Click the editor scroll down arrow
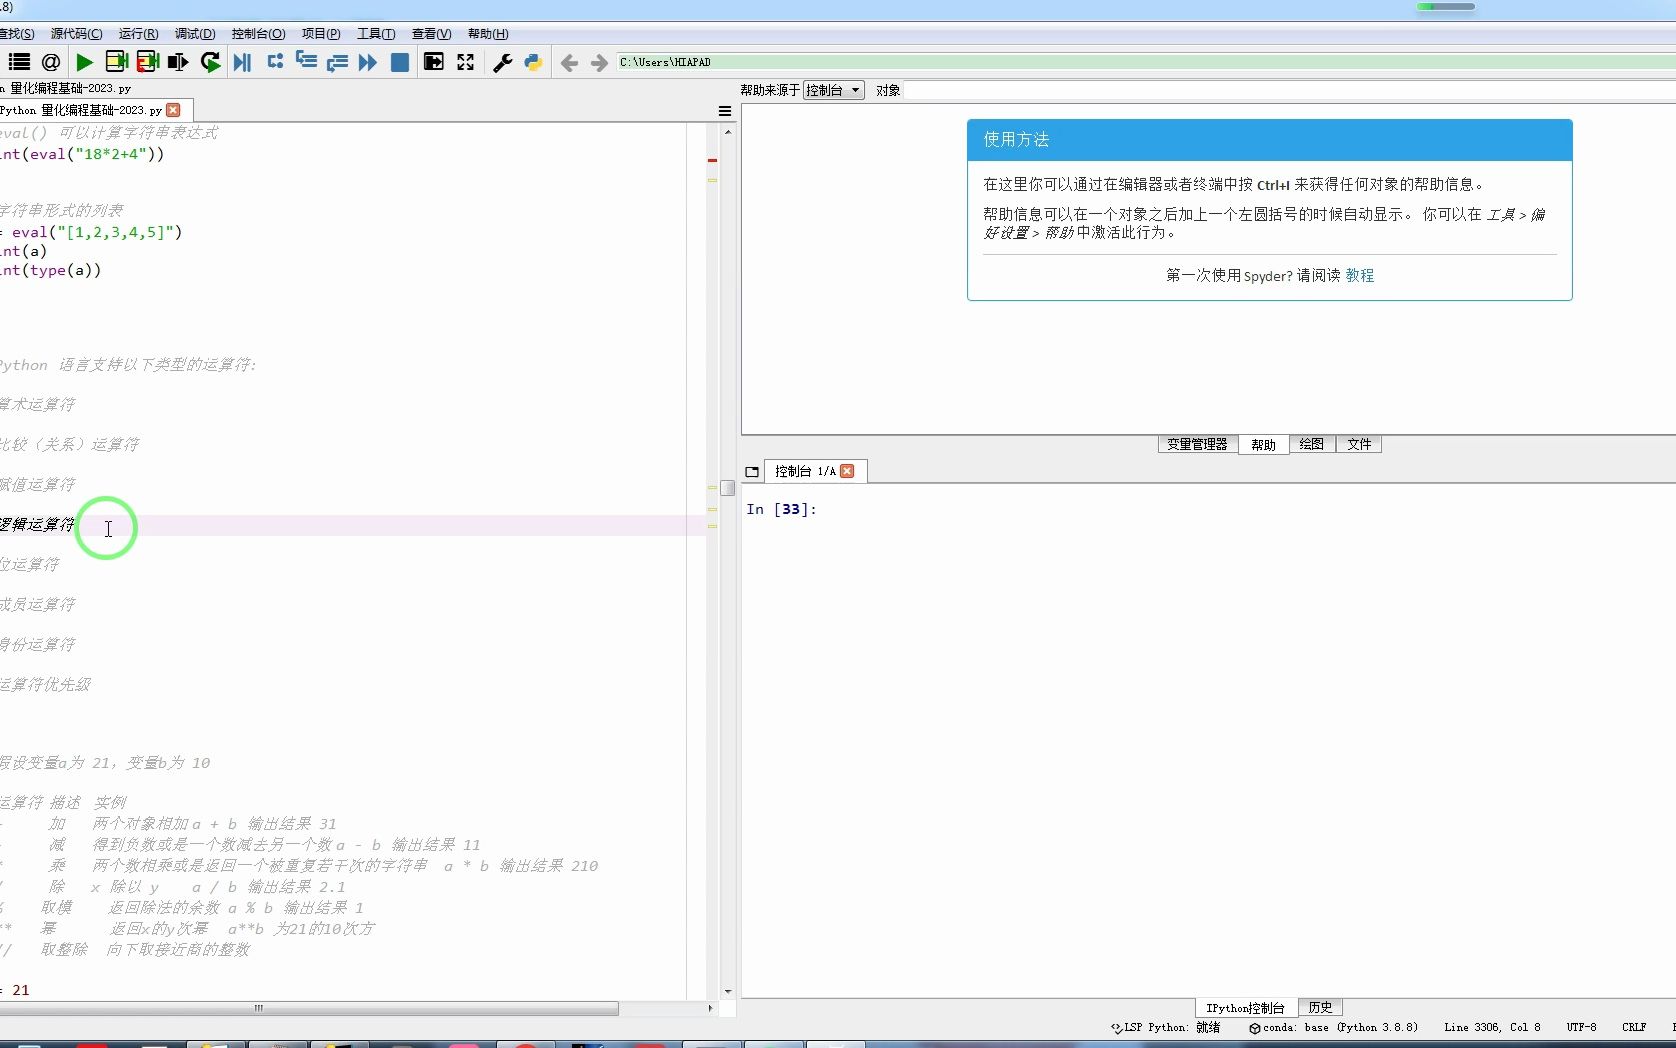 coord(727,991)
